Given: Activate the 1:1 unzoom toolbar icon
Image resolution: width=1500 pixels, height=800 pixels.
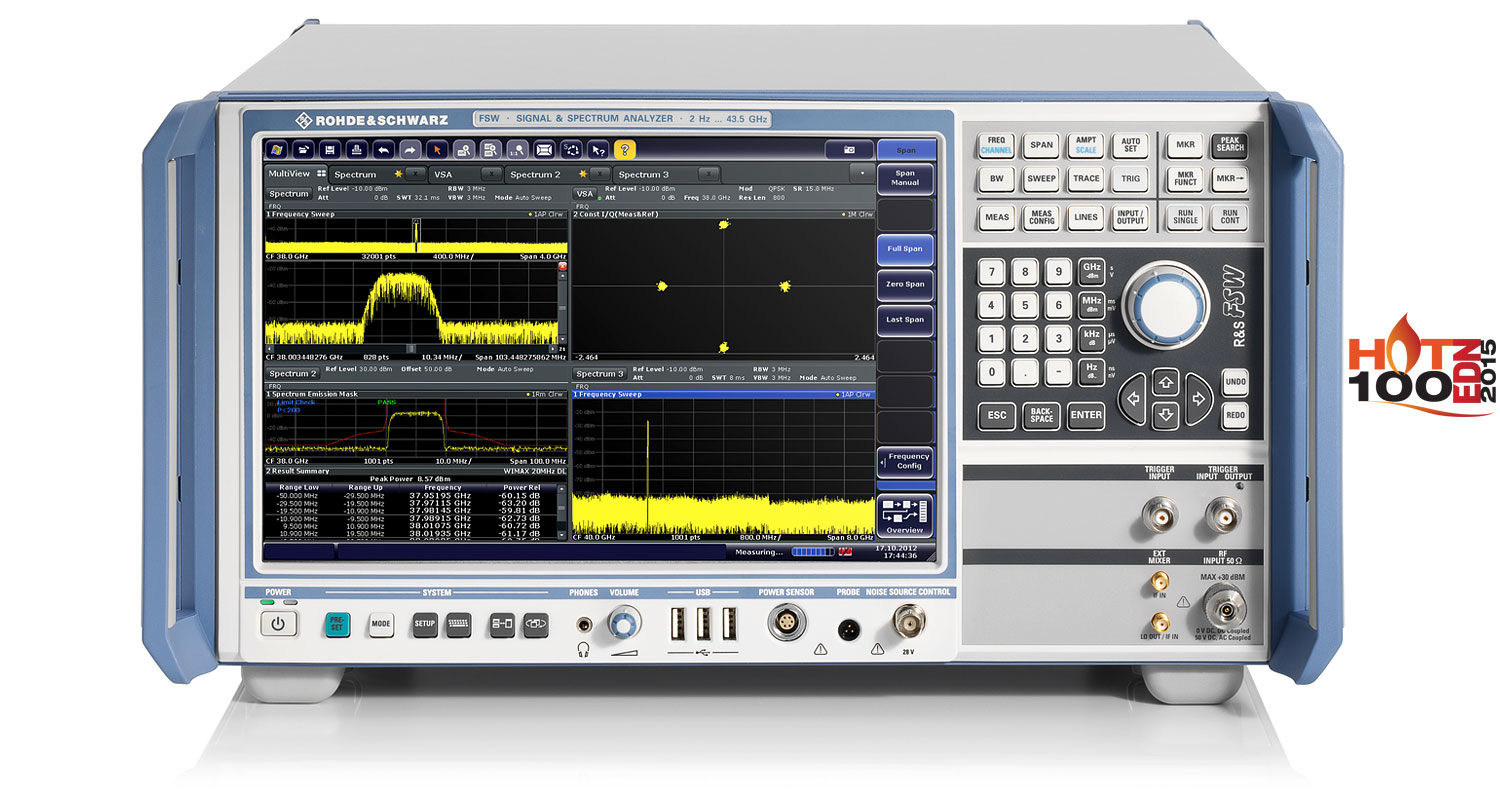Looking at the screenshot, I should [x=517, y=149].
